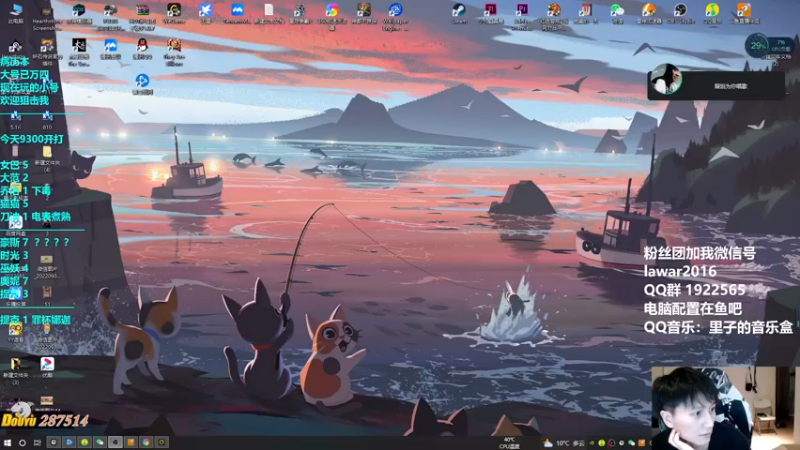The height and width of the screenshot is (450, 800).
Task: Launch the OBS Studio shortcut
Action: click(680, 13)
